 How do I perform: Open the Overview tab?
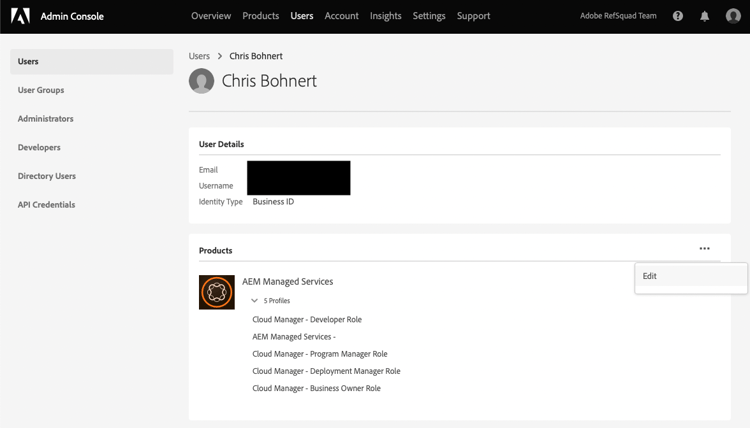[211, 16]
